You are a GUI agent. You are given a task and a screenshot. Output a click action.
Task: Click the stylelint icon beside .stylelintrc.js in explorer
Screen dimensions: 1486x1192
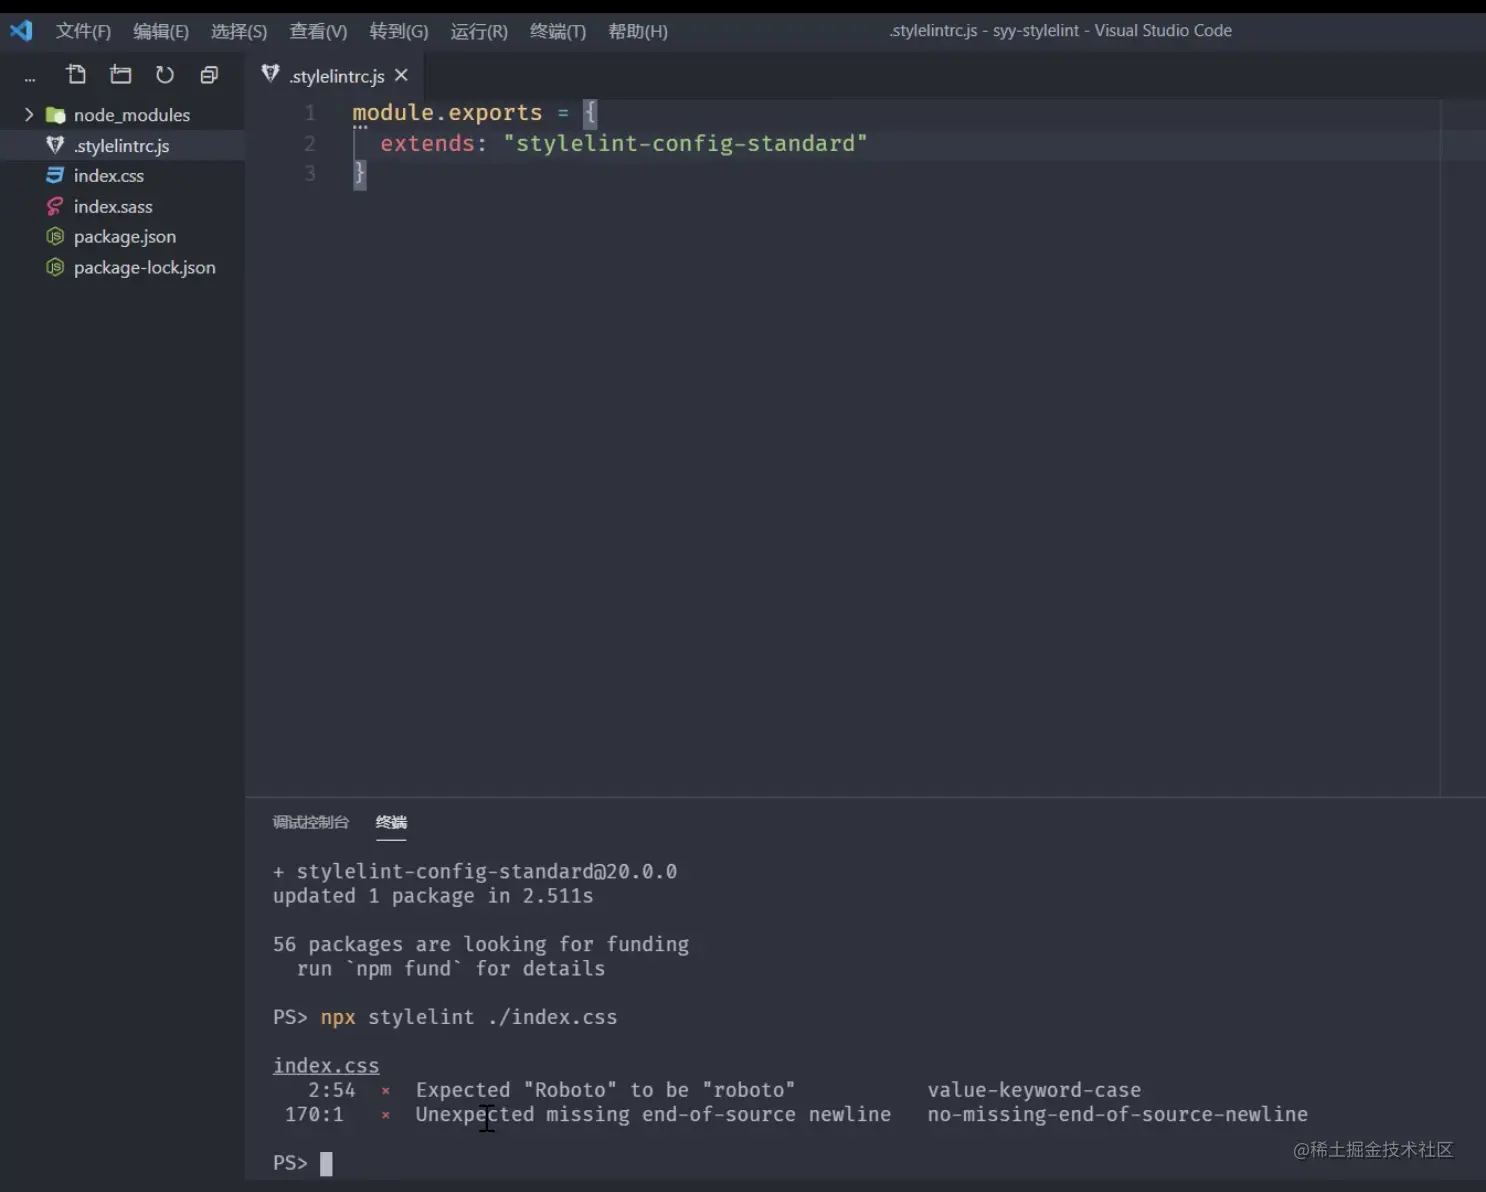pyautogui.click(x=55, y=145)
